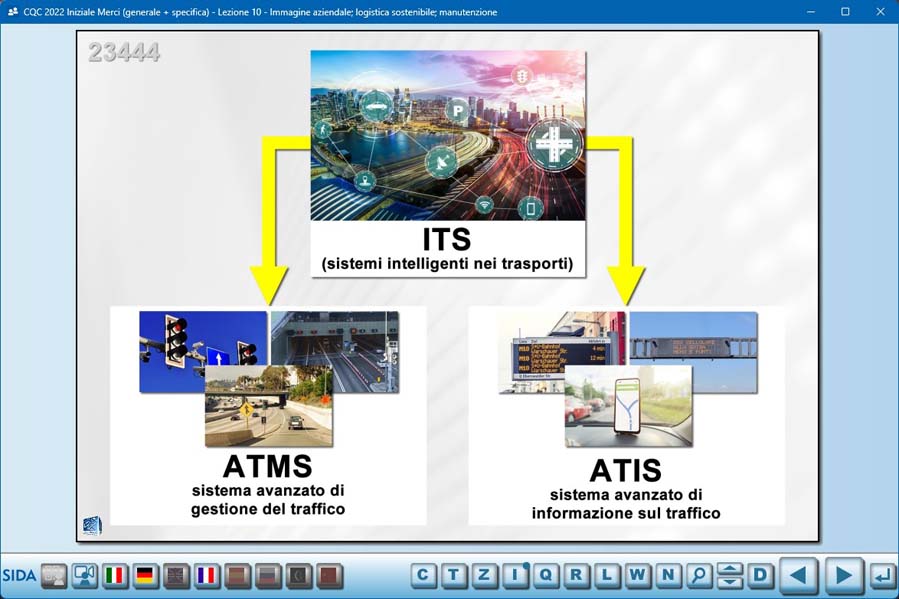Select the I toolbar button
Screen dimensions: 899x599
[x=516, y=575]
